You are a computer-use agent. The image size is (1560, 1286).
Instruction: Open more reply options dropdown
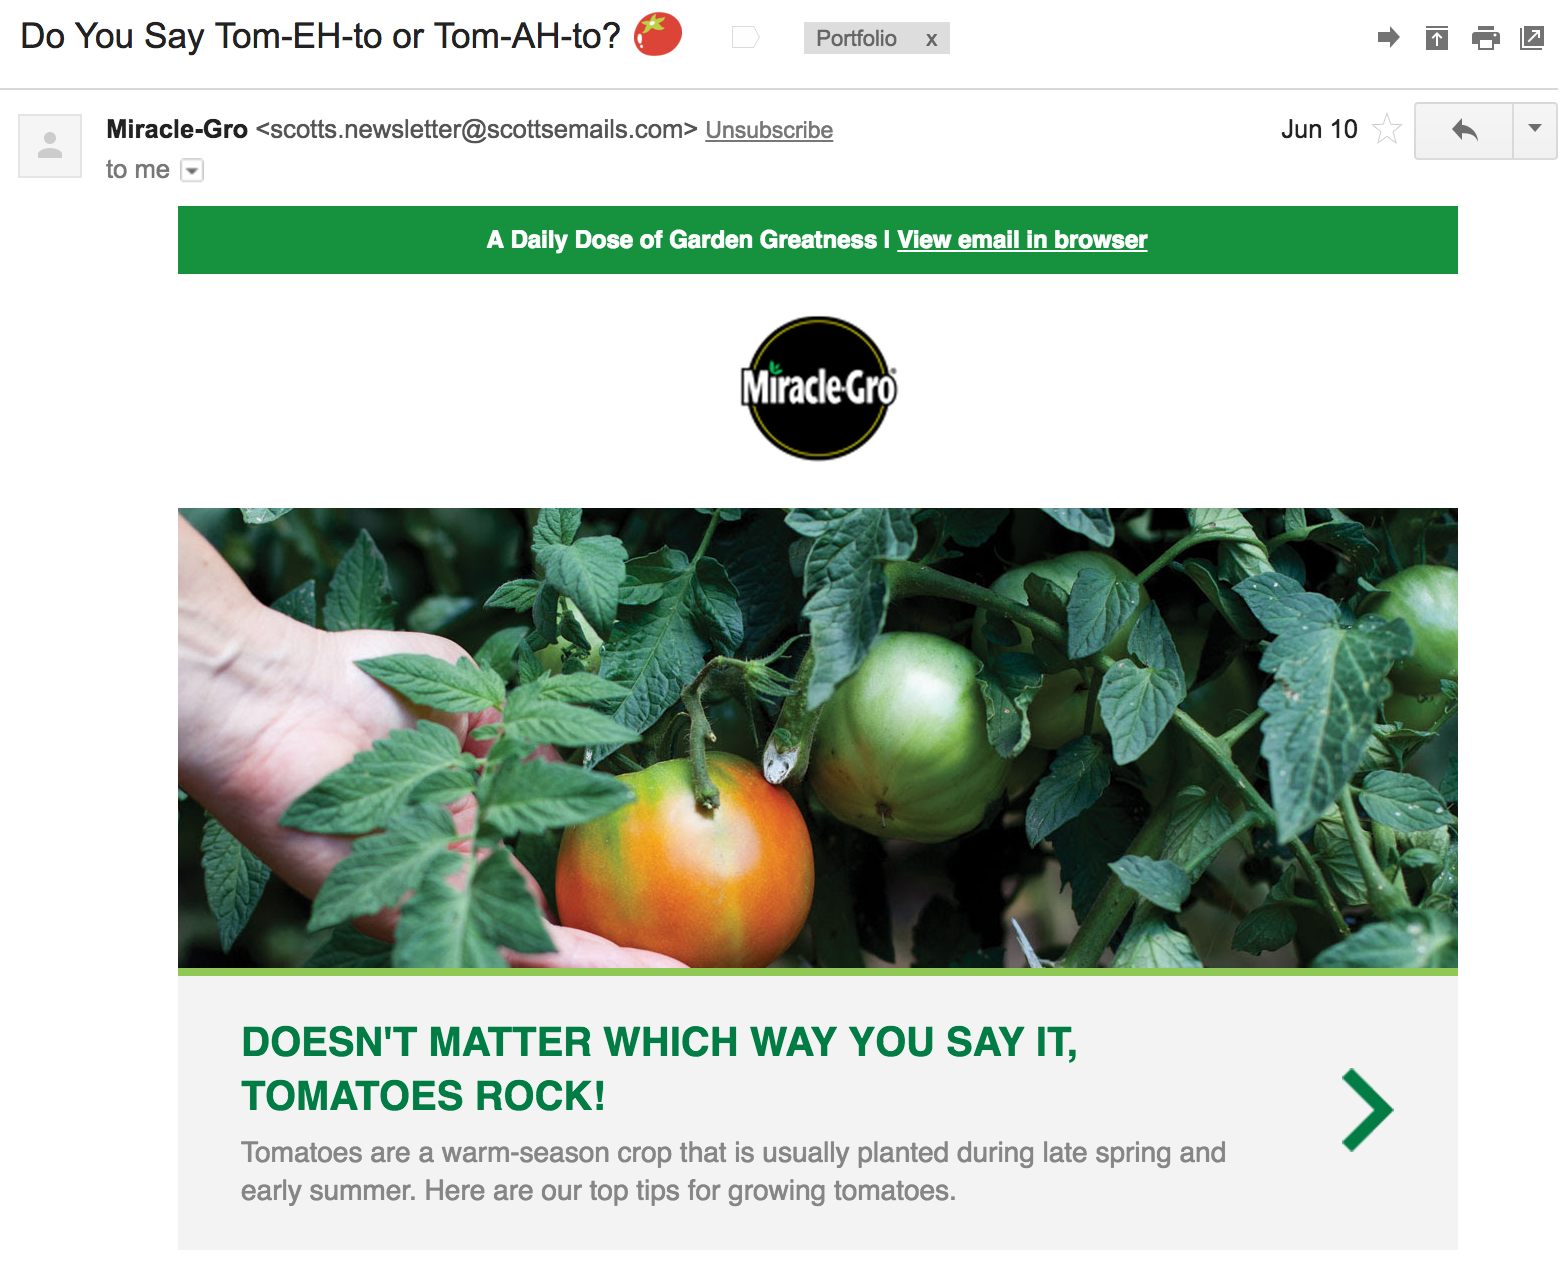point(1535,130)
